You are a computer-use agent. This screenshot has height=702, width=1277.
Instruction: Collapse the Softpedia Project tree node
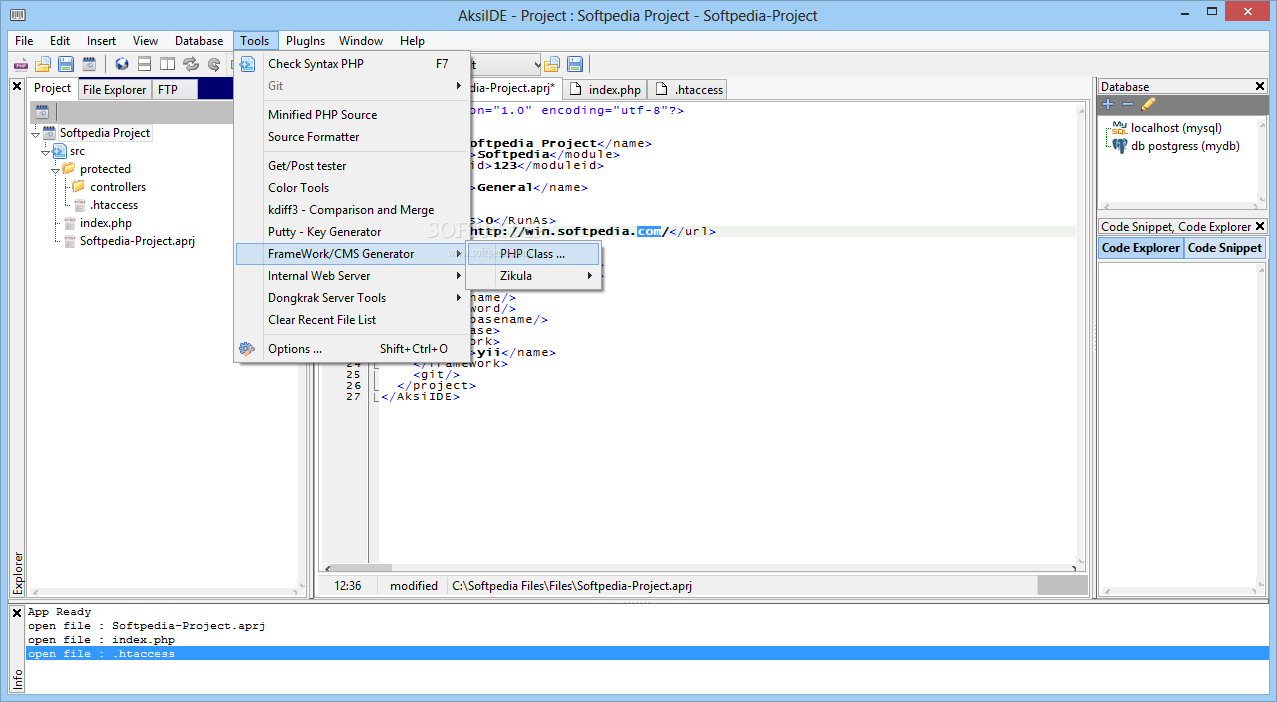click(x=35, y=134)
